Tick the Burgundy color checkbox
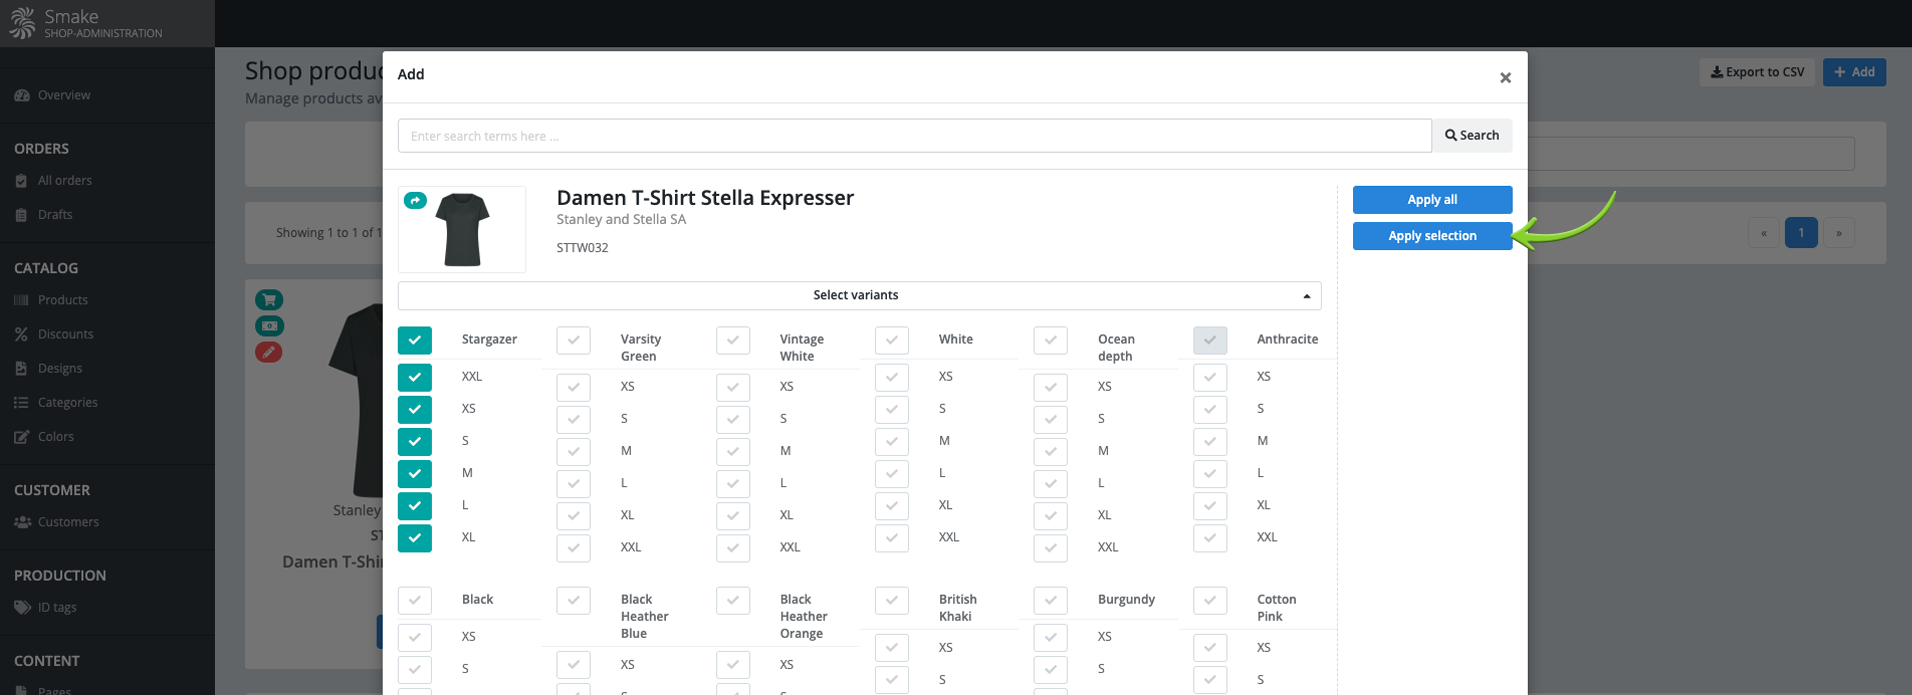1912x695 pixels. 1051,600
